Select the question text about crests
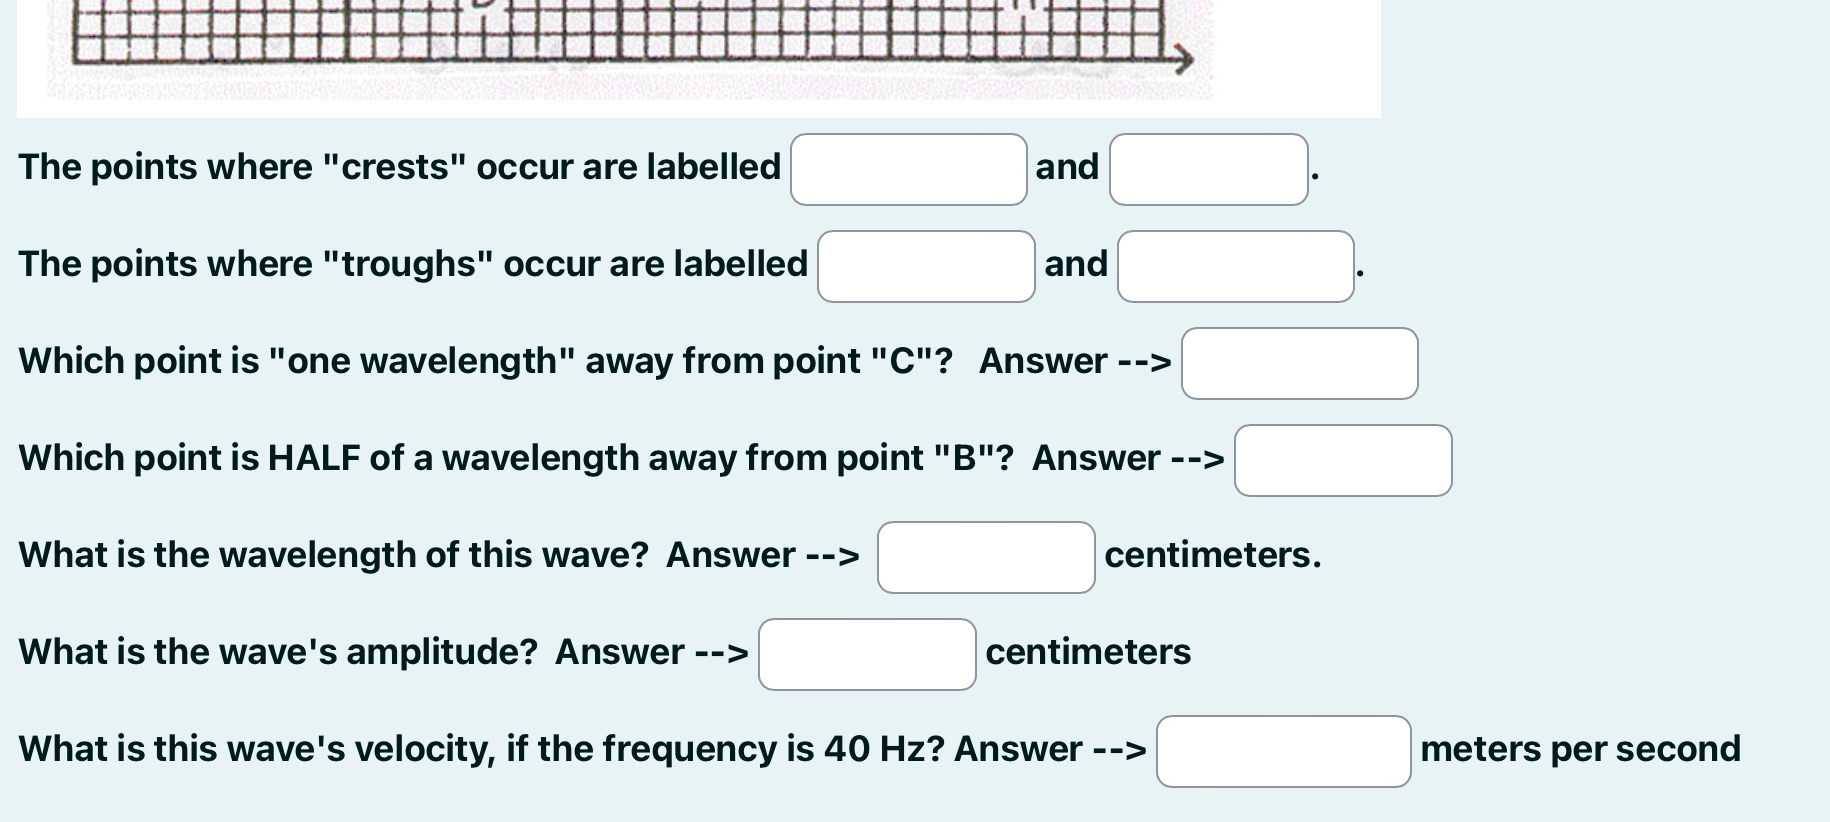 pyautogui.click(x=398, y=167)
